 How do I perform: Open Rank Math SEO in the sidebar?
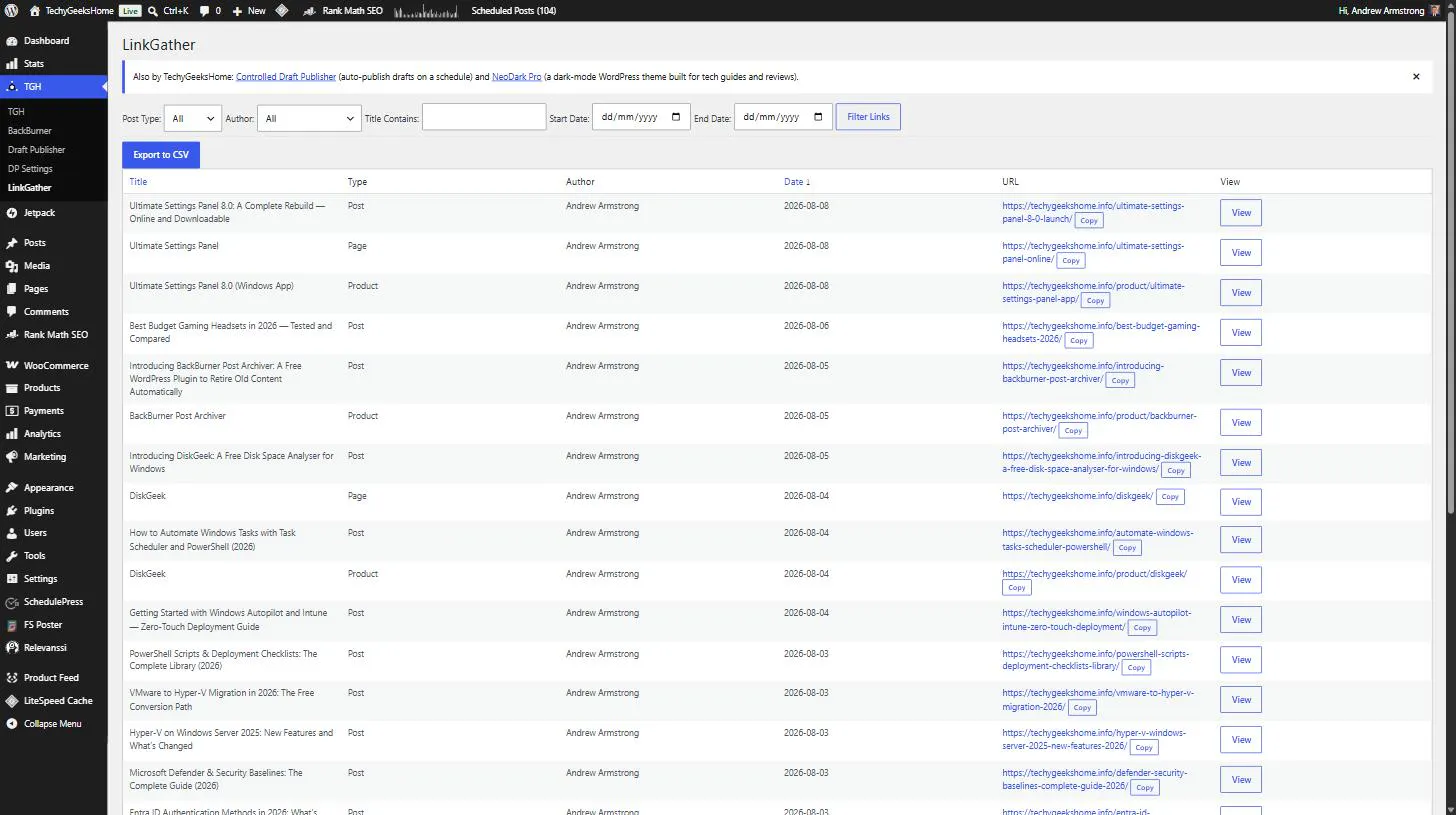tap(54, 335)
